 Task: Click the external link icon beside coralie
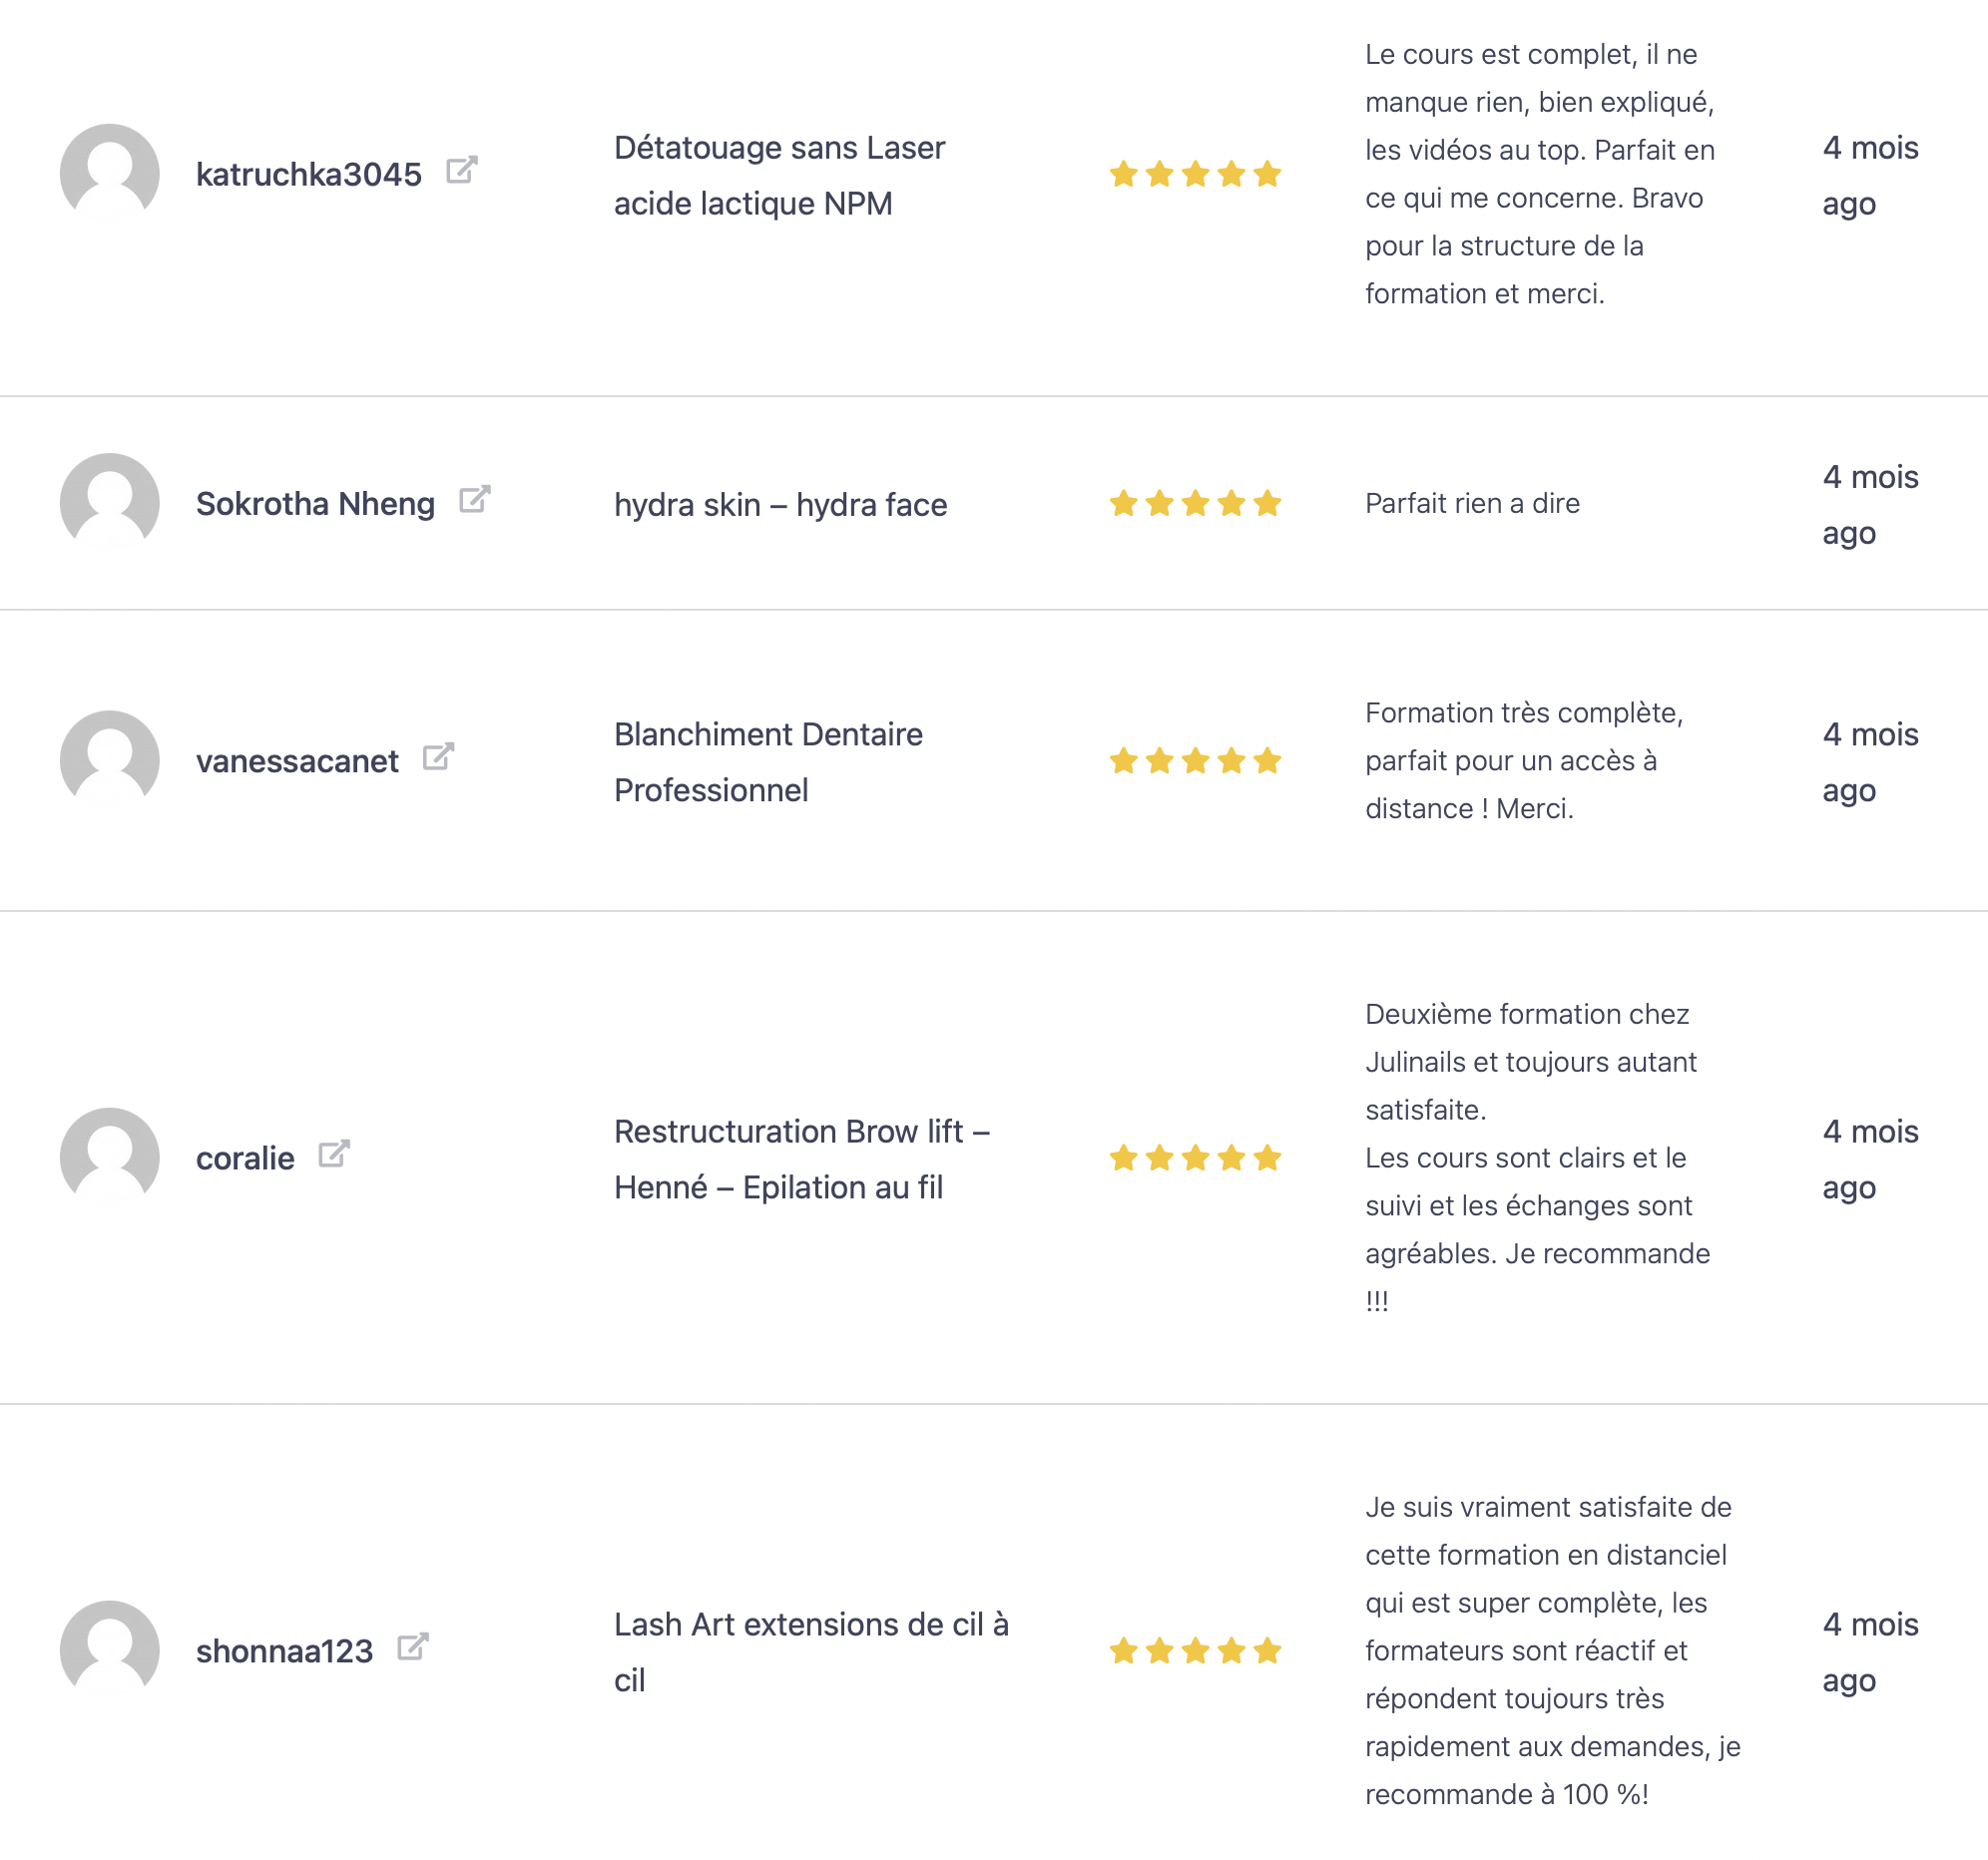point(334,1154)
